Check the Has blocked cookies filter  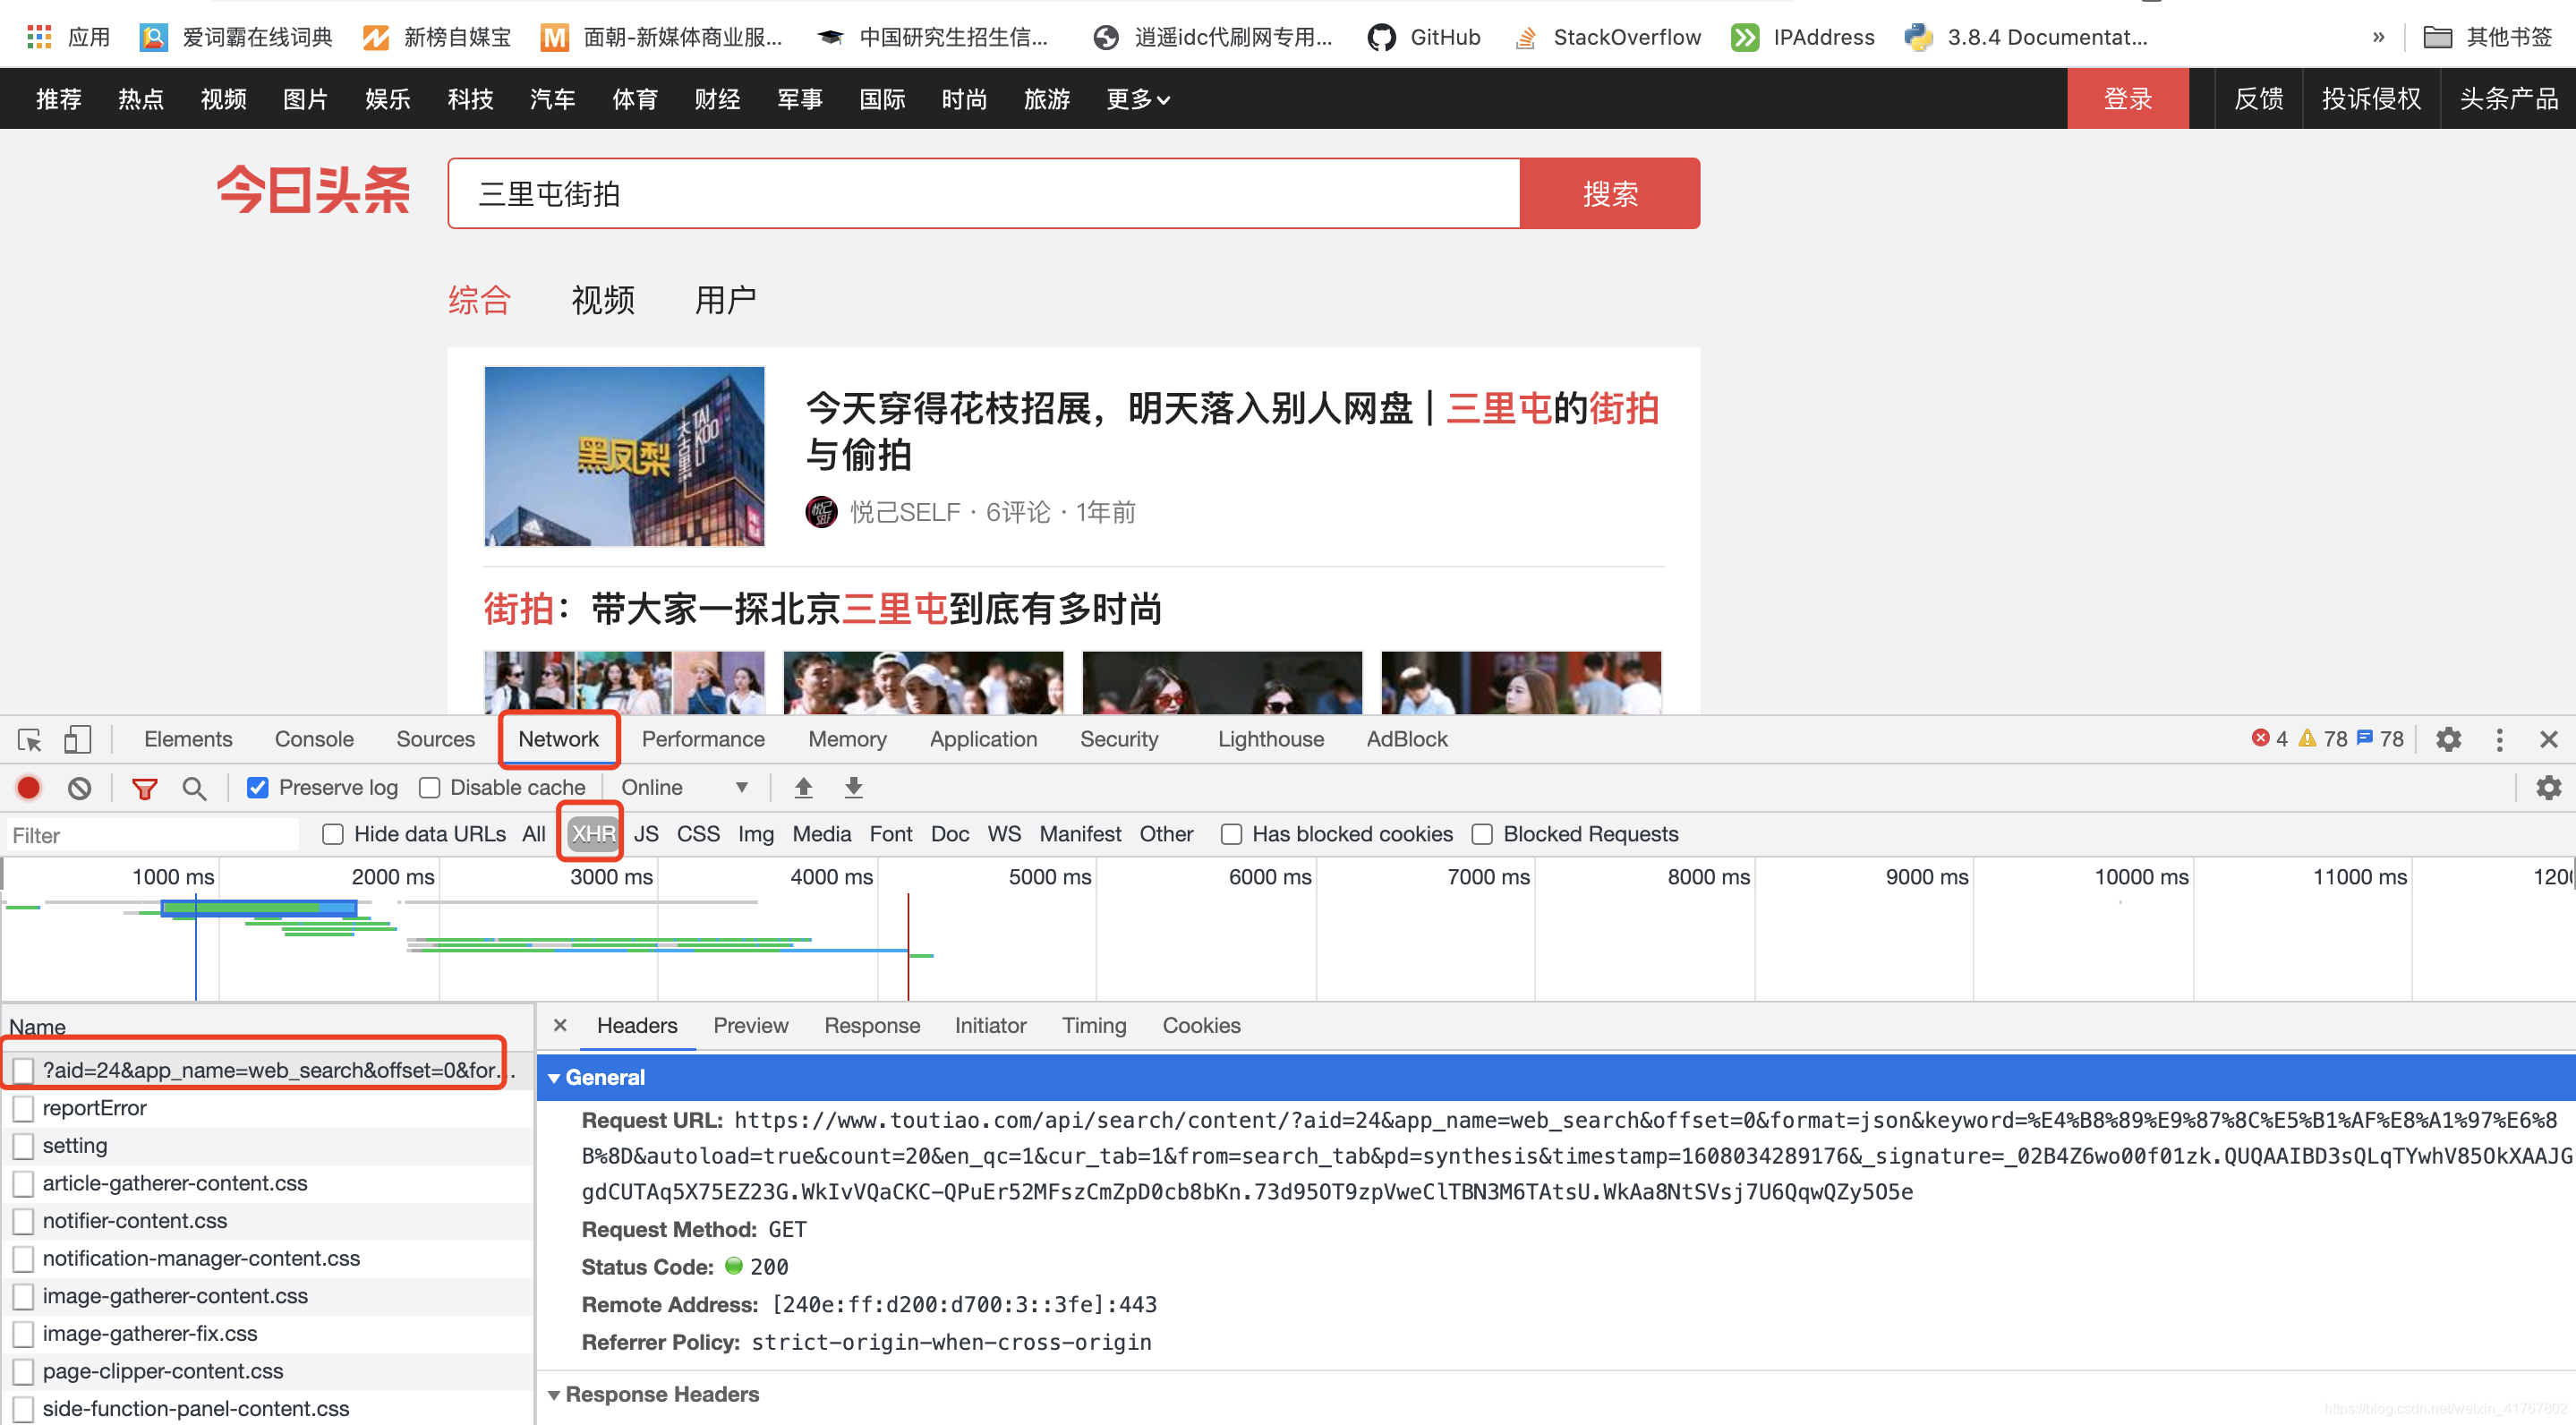1231,834
